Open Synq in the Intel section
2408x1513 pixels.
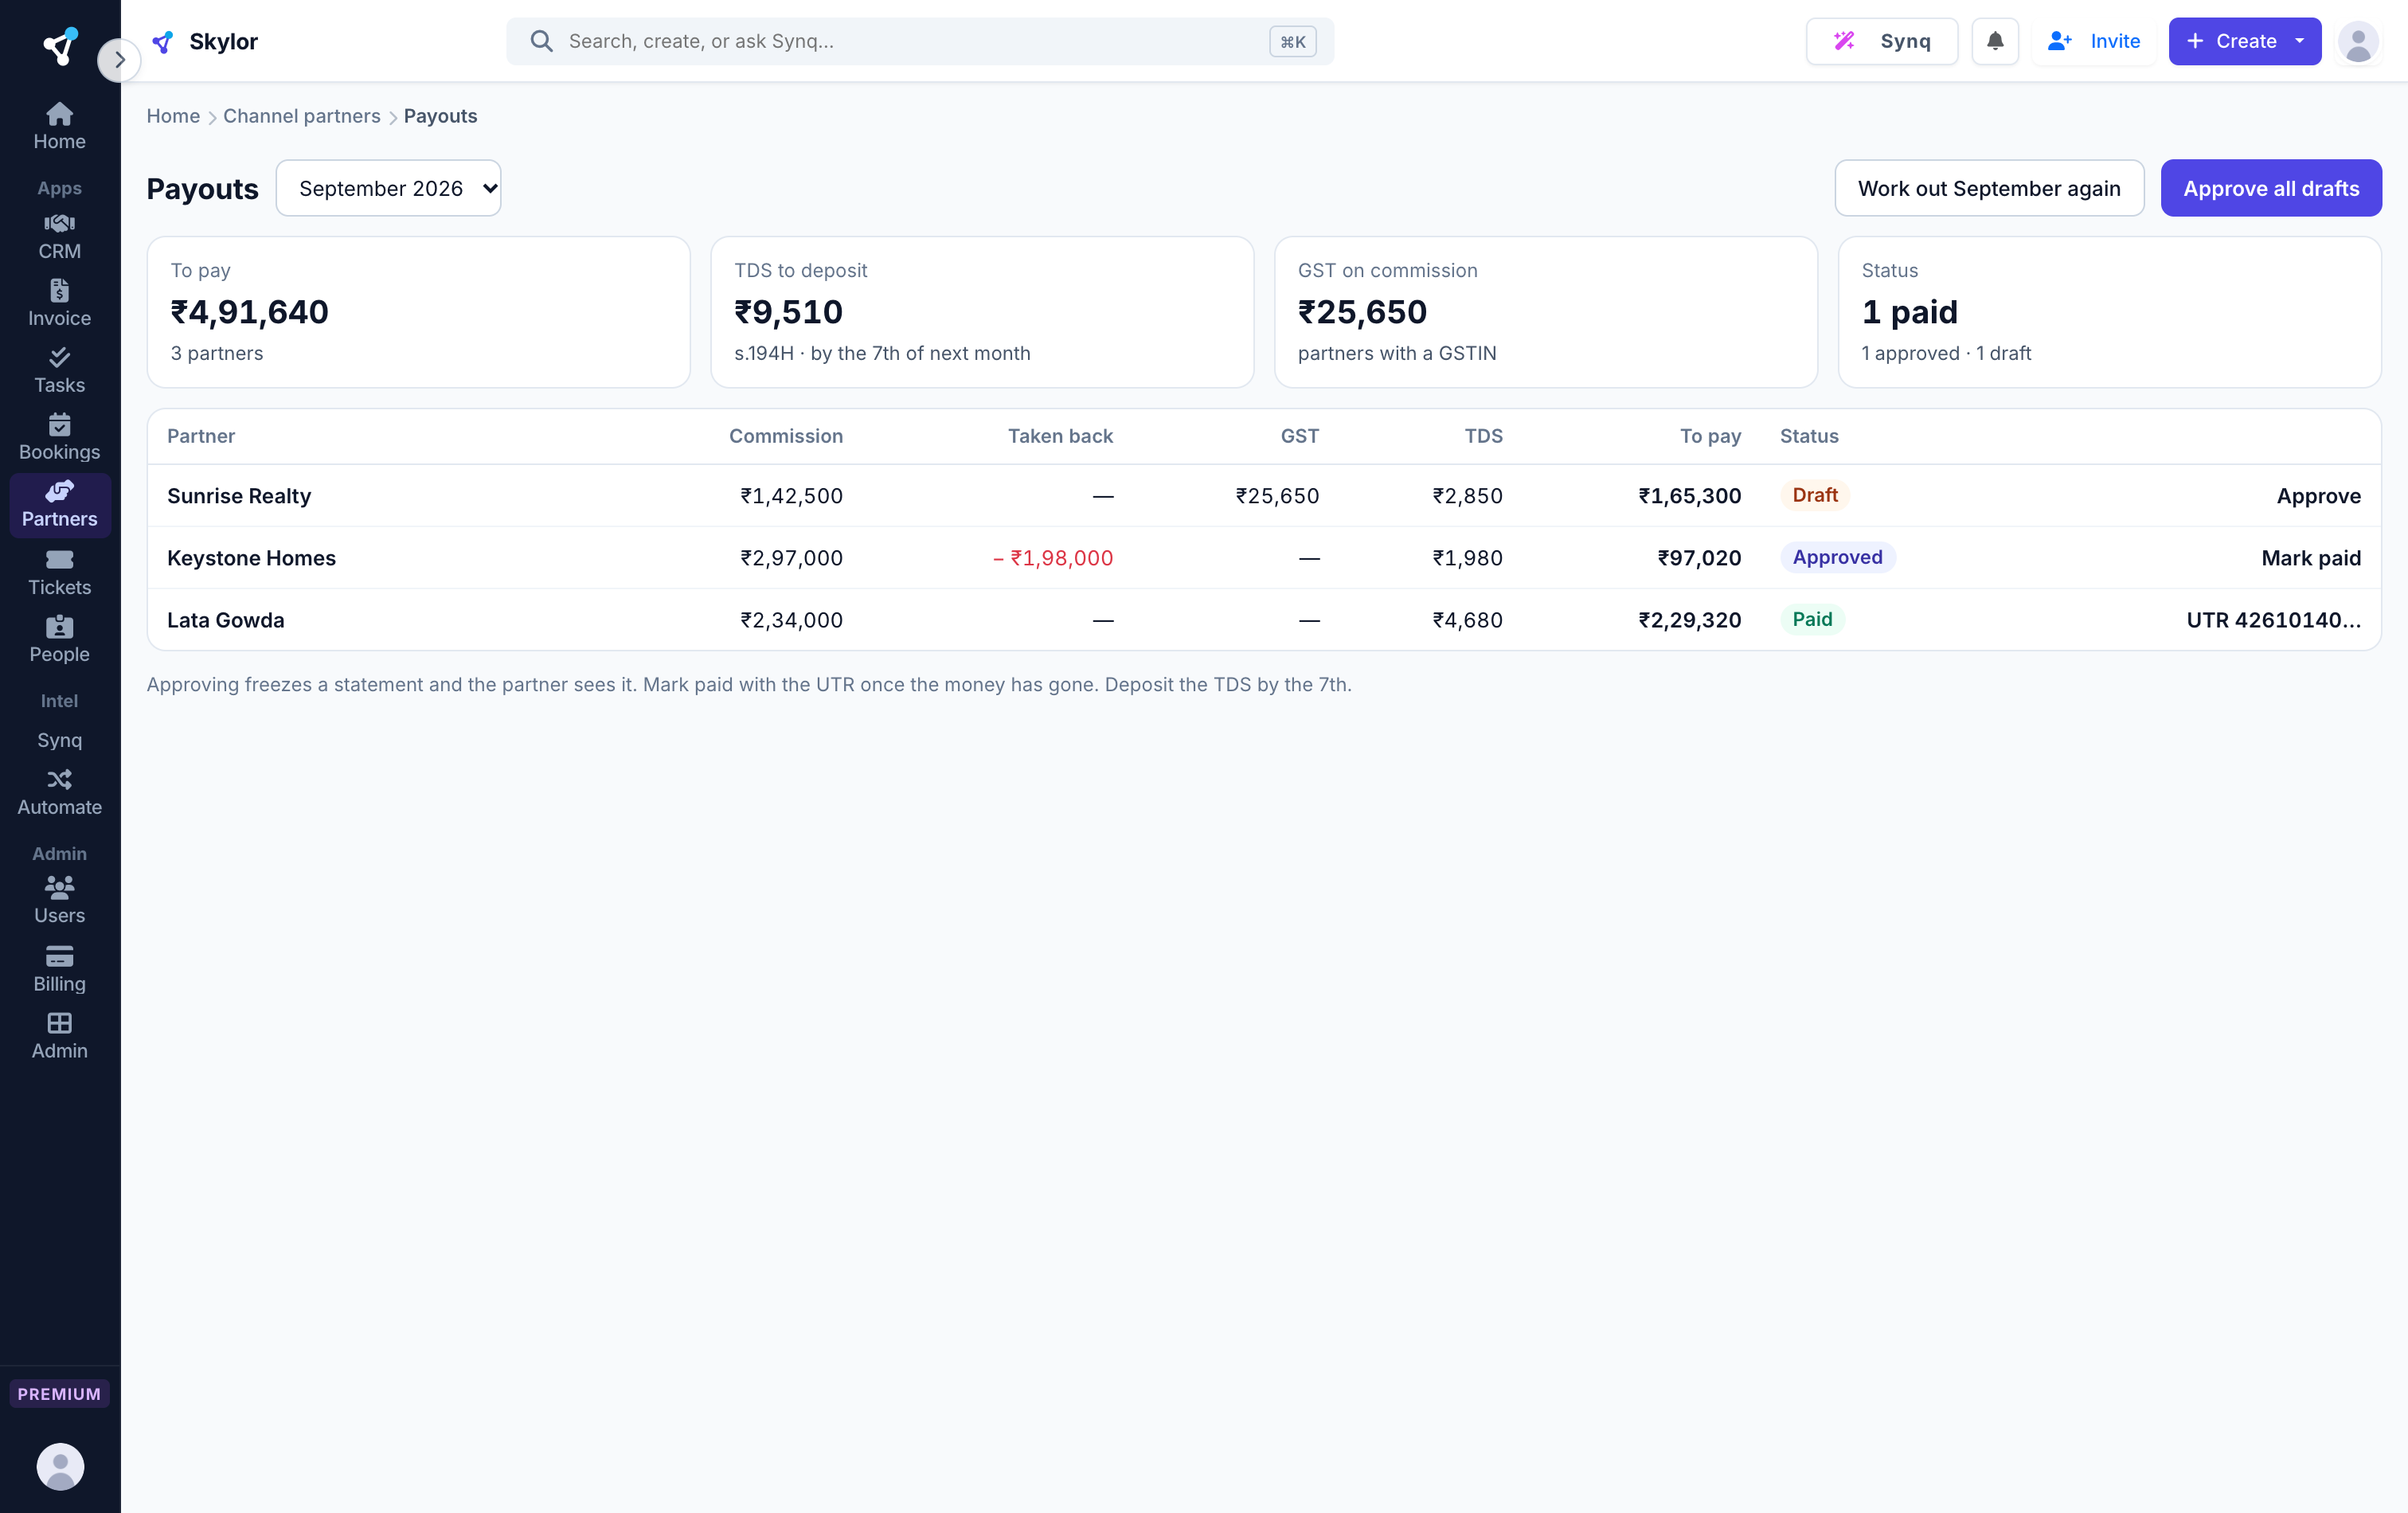(59, 740)
